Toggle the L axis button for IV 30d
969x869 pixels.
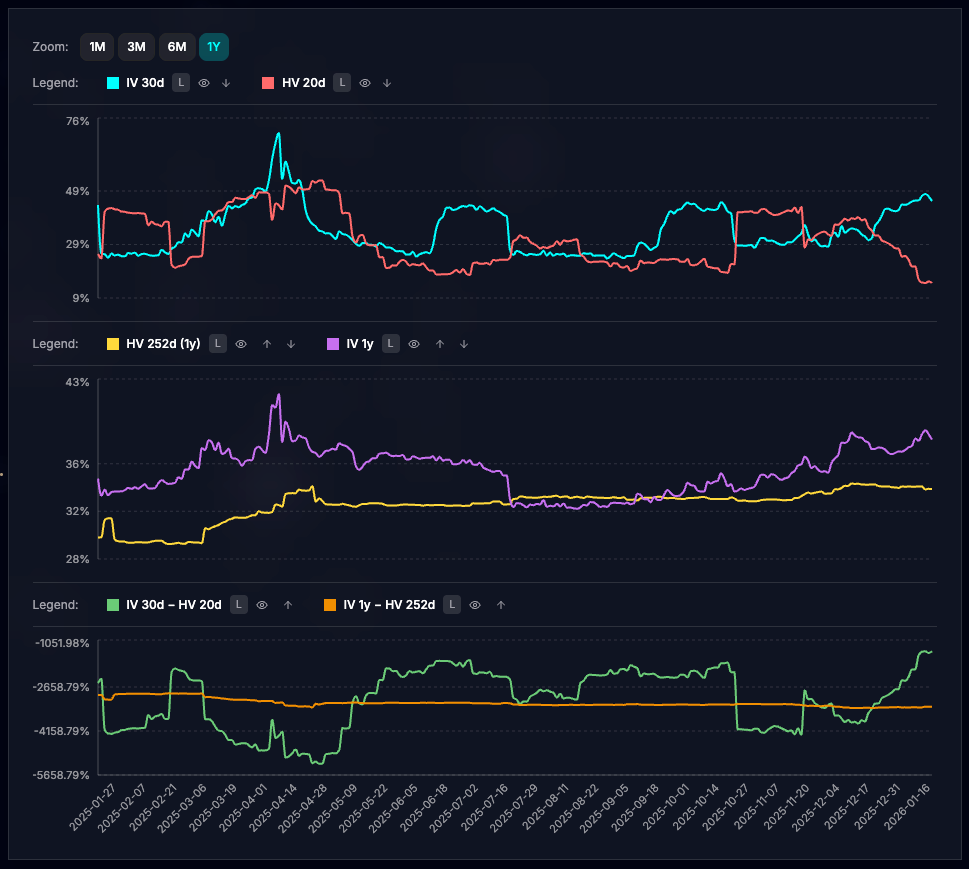point(180,83)
